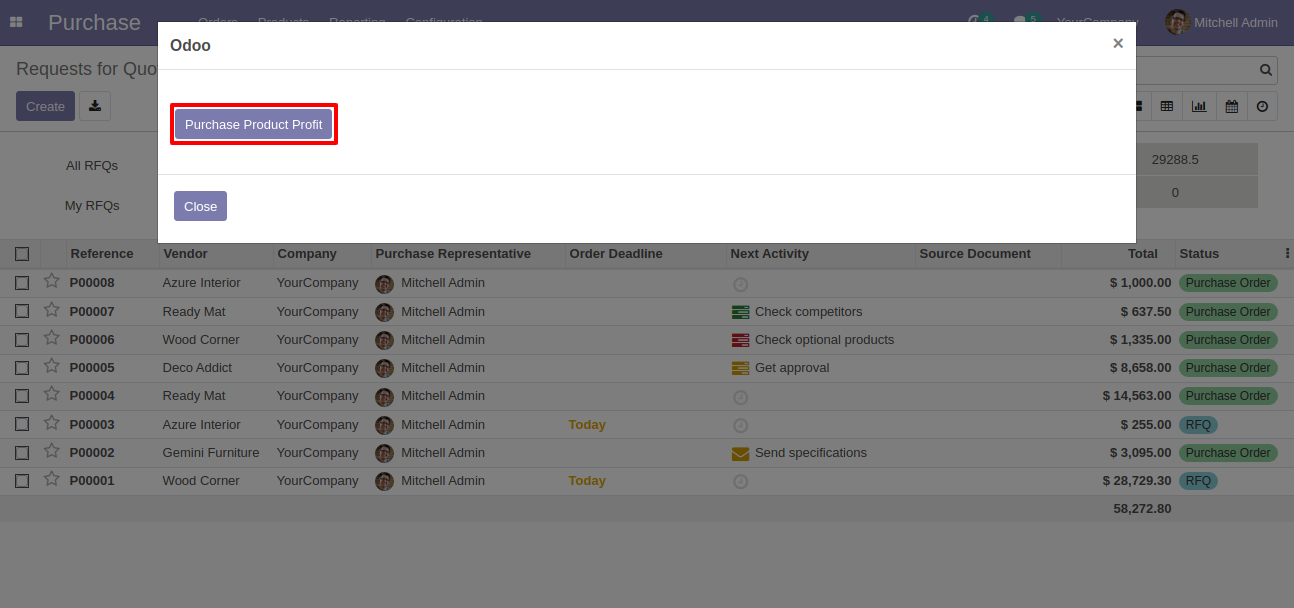Star the P00008 order as favorite
The width and height of the screenshot is (1294, 608).
pyautogui.click(x=51, y=282)
